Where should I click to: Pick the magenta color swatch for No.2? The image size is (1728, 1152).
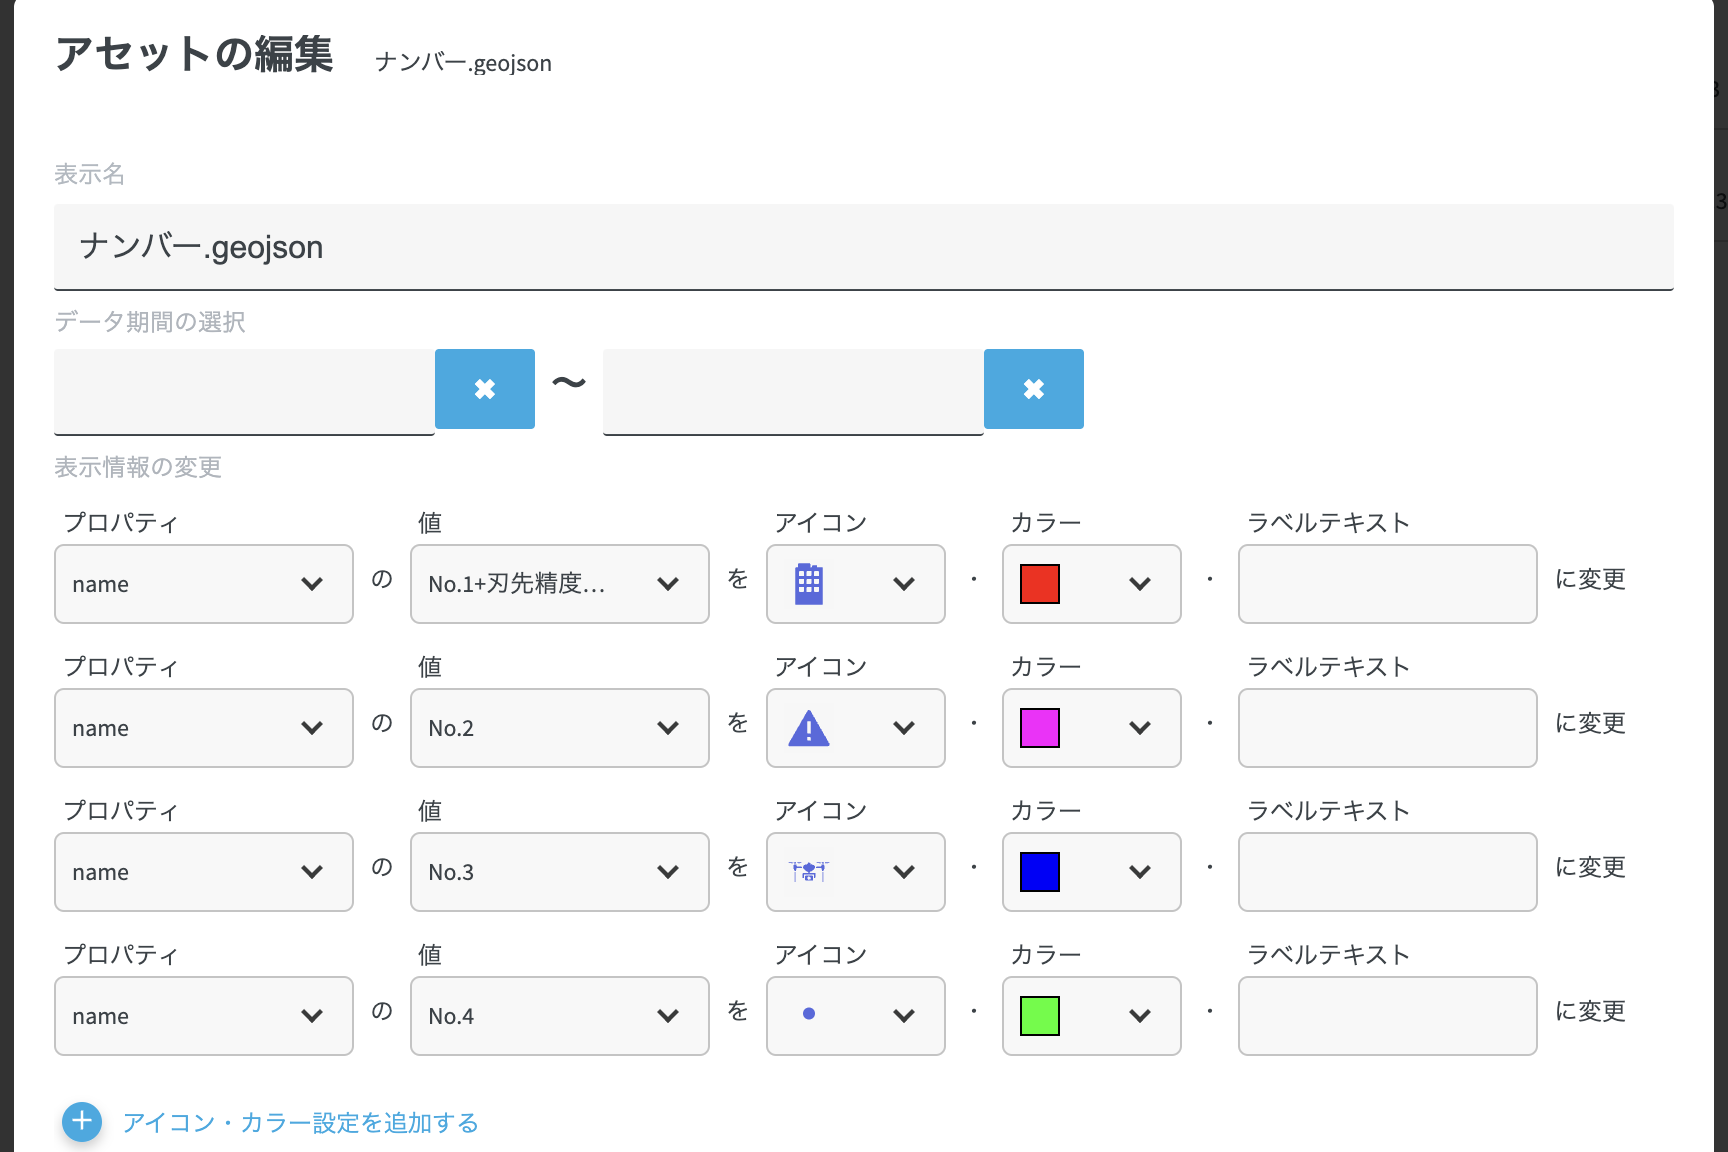(1040, 728)
